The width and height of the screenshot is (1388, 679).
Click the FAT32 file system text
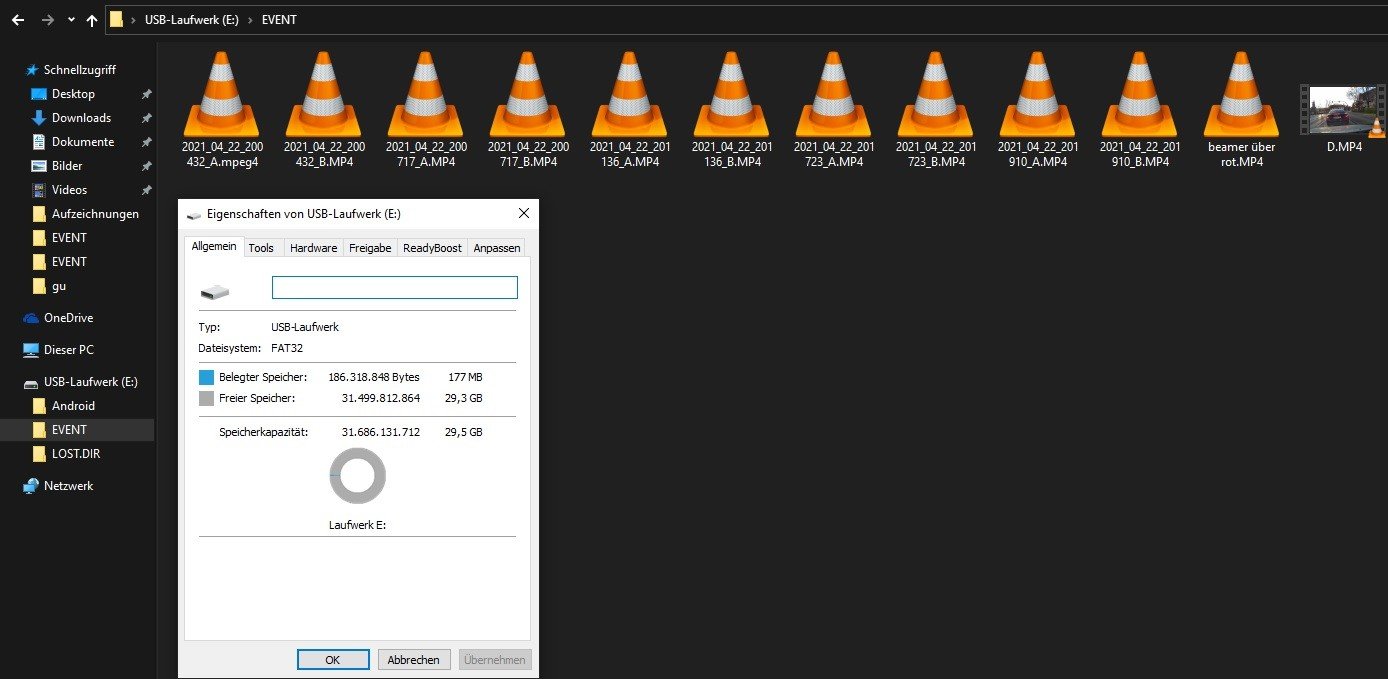[287, 349]
